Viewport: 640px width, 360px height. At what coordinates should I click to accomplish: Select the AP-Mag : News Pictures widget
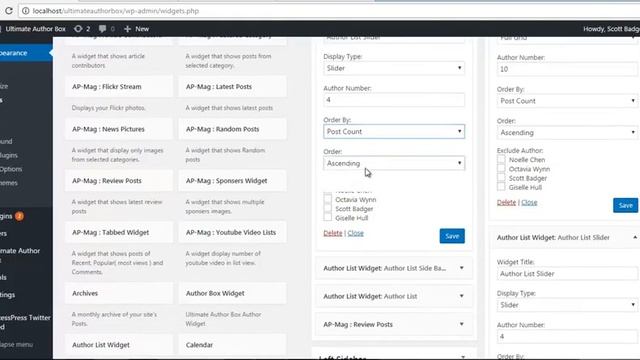tap(118, 129)
